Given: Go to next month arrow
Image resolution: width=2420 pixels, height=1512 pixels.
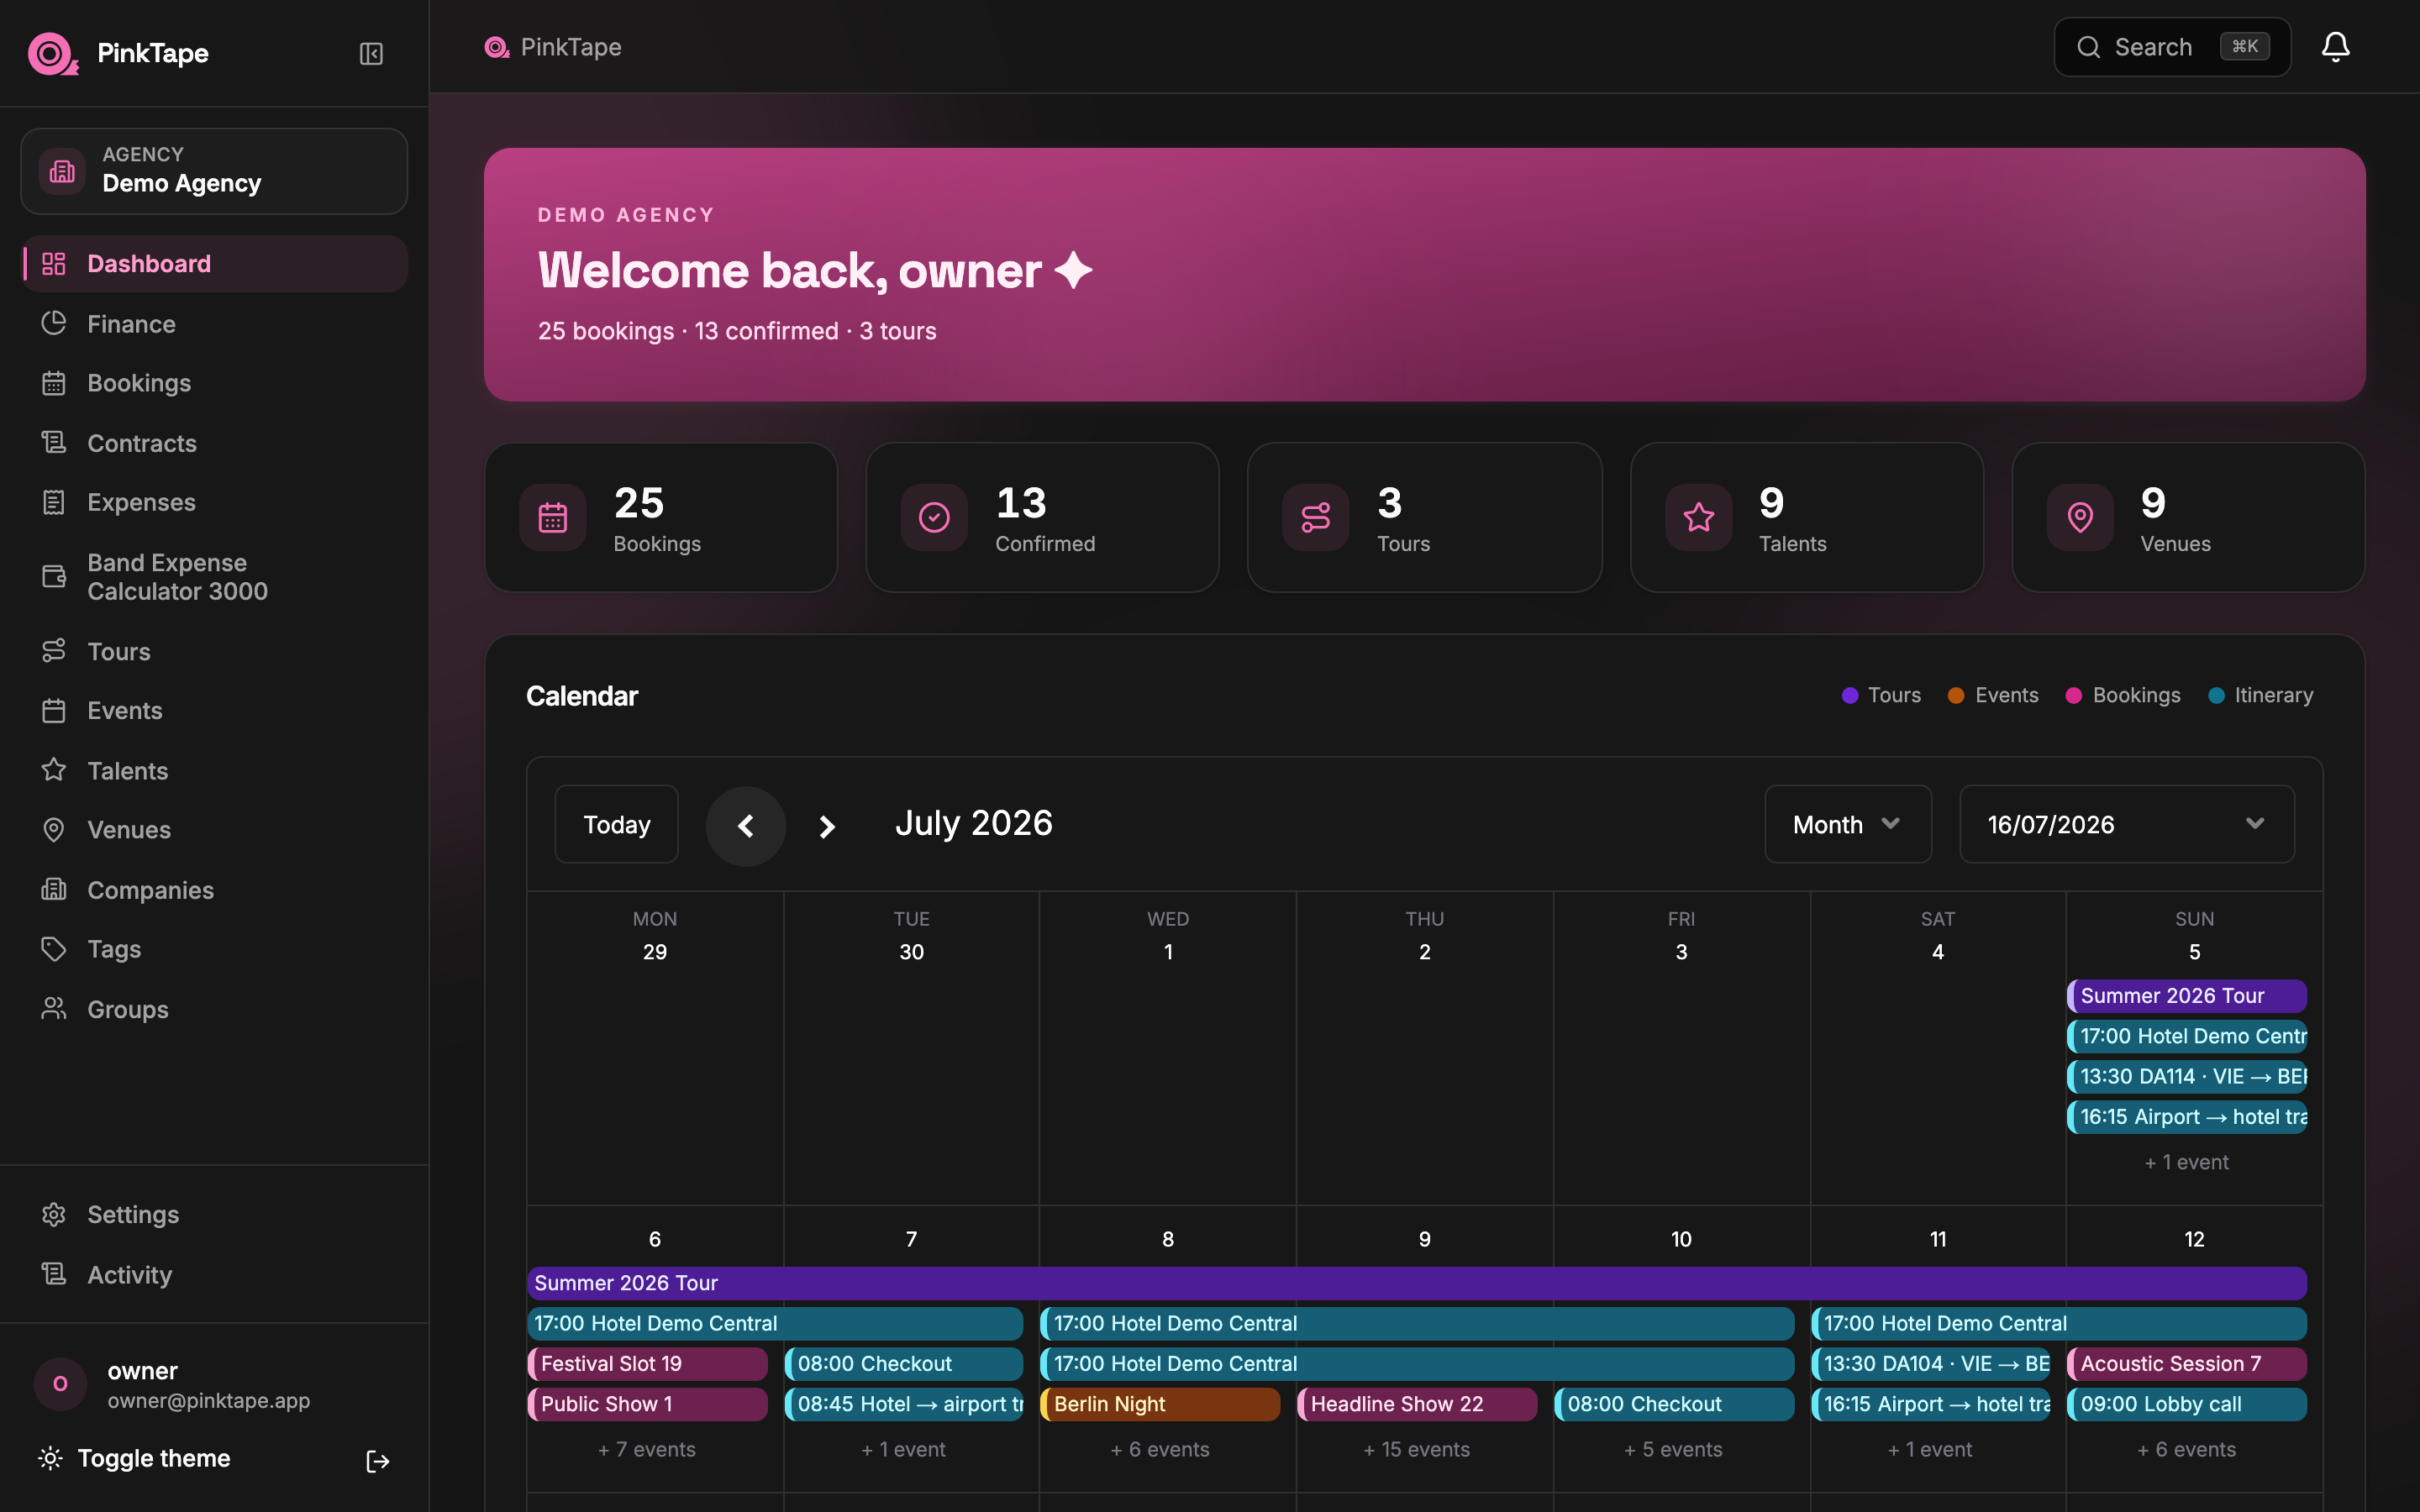Looking at the screenshot, I should click(826, 826).
